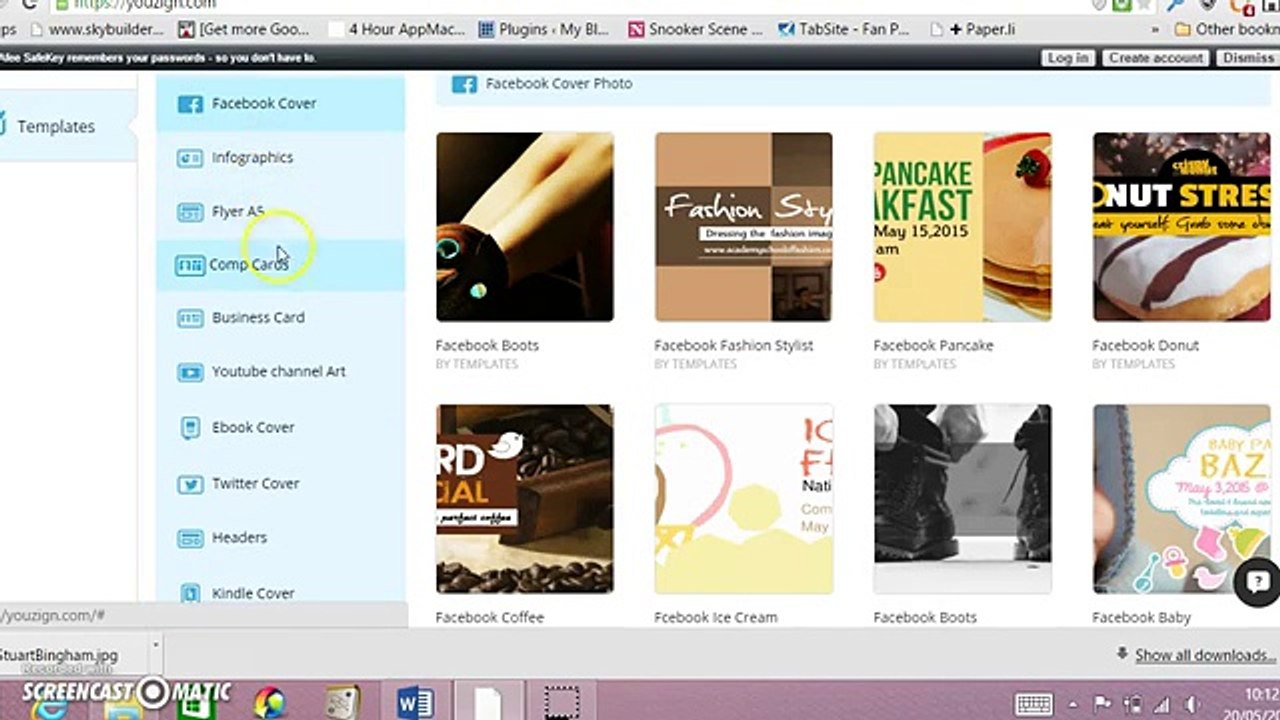Click the Flyer A5 sidebar icon
This screenshot has height=720, width=1280.
[x=190, y=212]
